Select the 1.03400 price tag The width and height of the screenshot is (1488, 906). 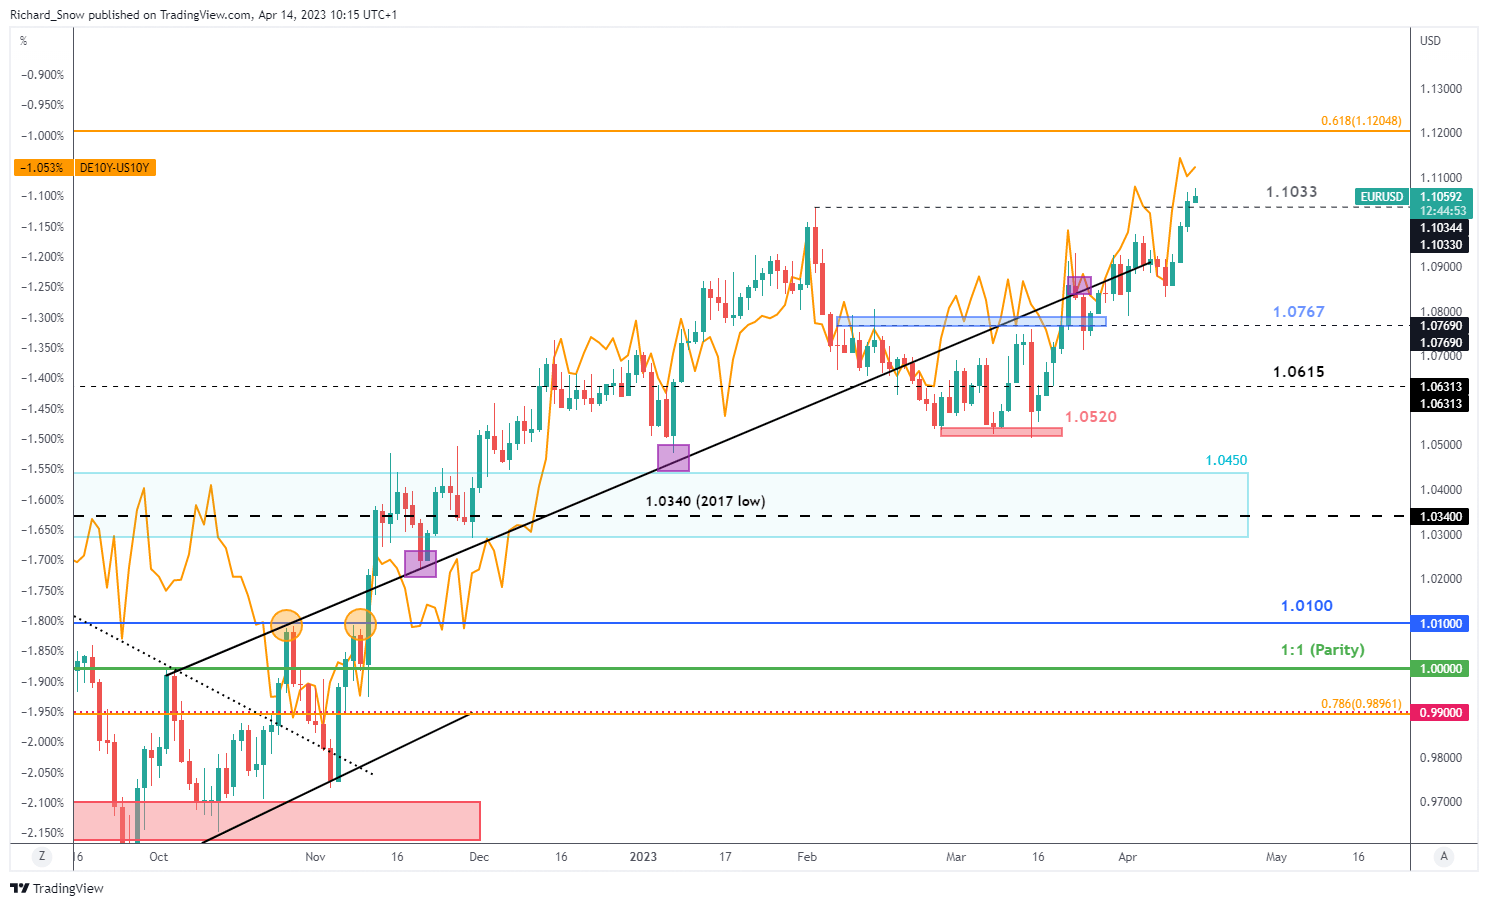tap(1440, 517)
